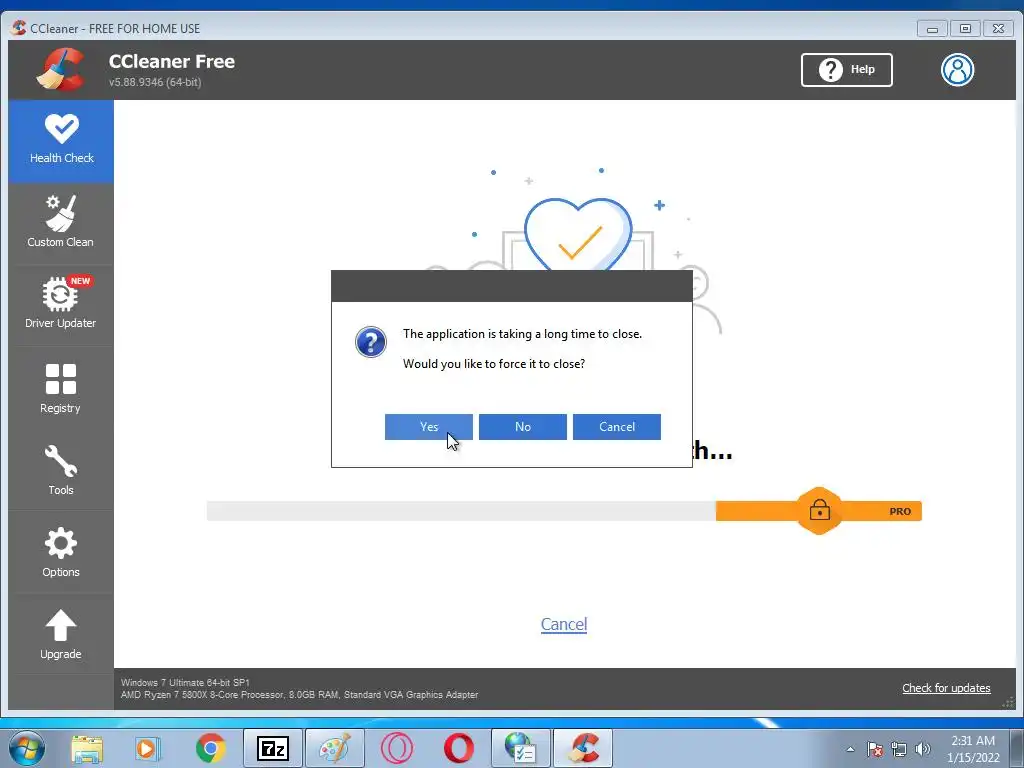
Task: Open Windows Explorer from taskbar
Action: click(x=87, y=748)
